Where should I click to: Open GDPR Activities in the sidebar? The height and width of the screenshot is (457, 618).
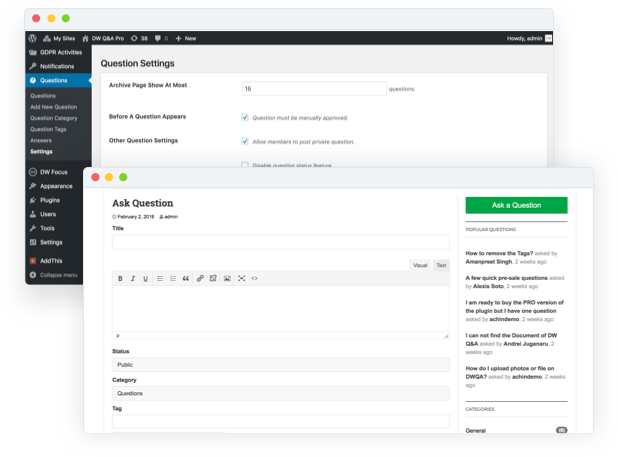(x=56, y=52)
